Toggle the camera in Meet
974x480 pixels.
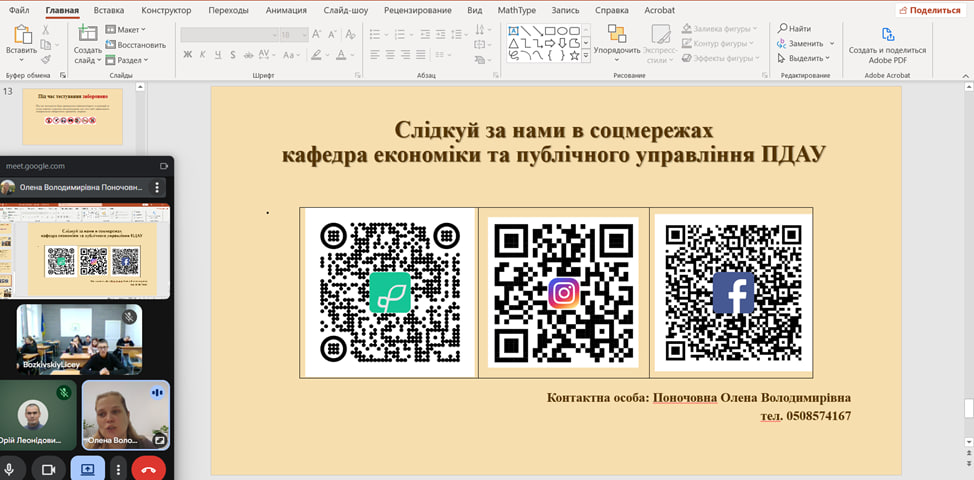(x=47, y=468)
